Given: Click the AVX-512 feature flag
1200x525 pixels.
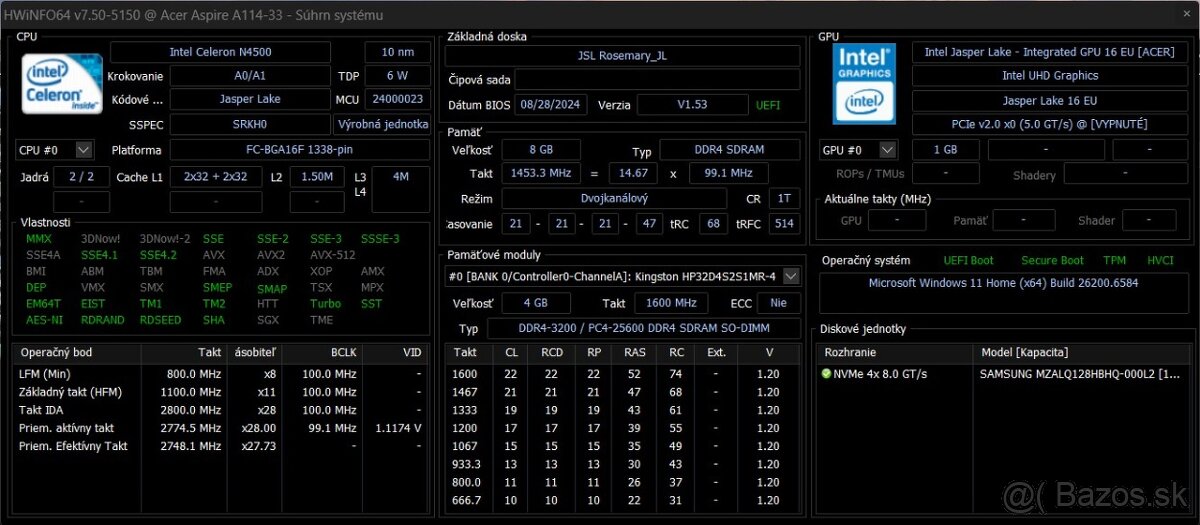Looking at the screenshot, I should (x=332, y=255).
